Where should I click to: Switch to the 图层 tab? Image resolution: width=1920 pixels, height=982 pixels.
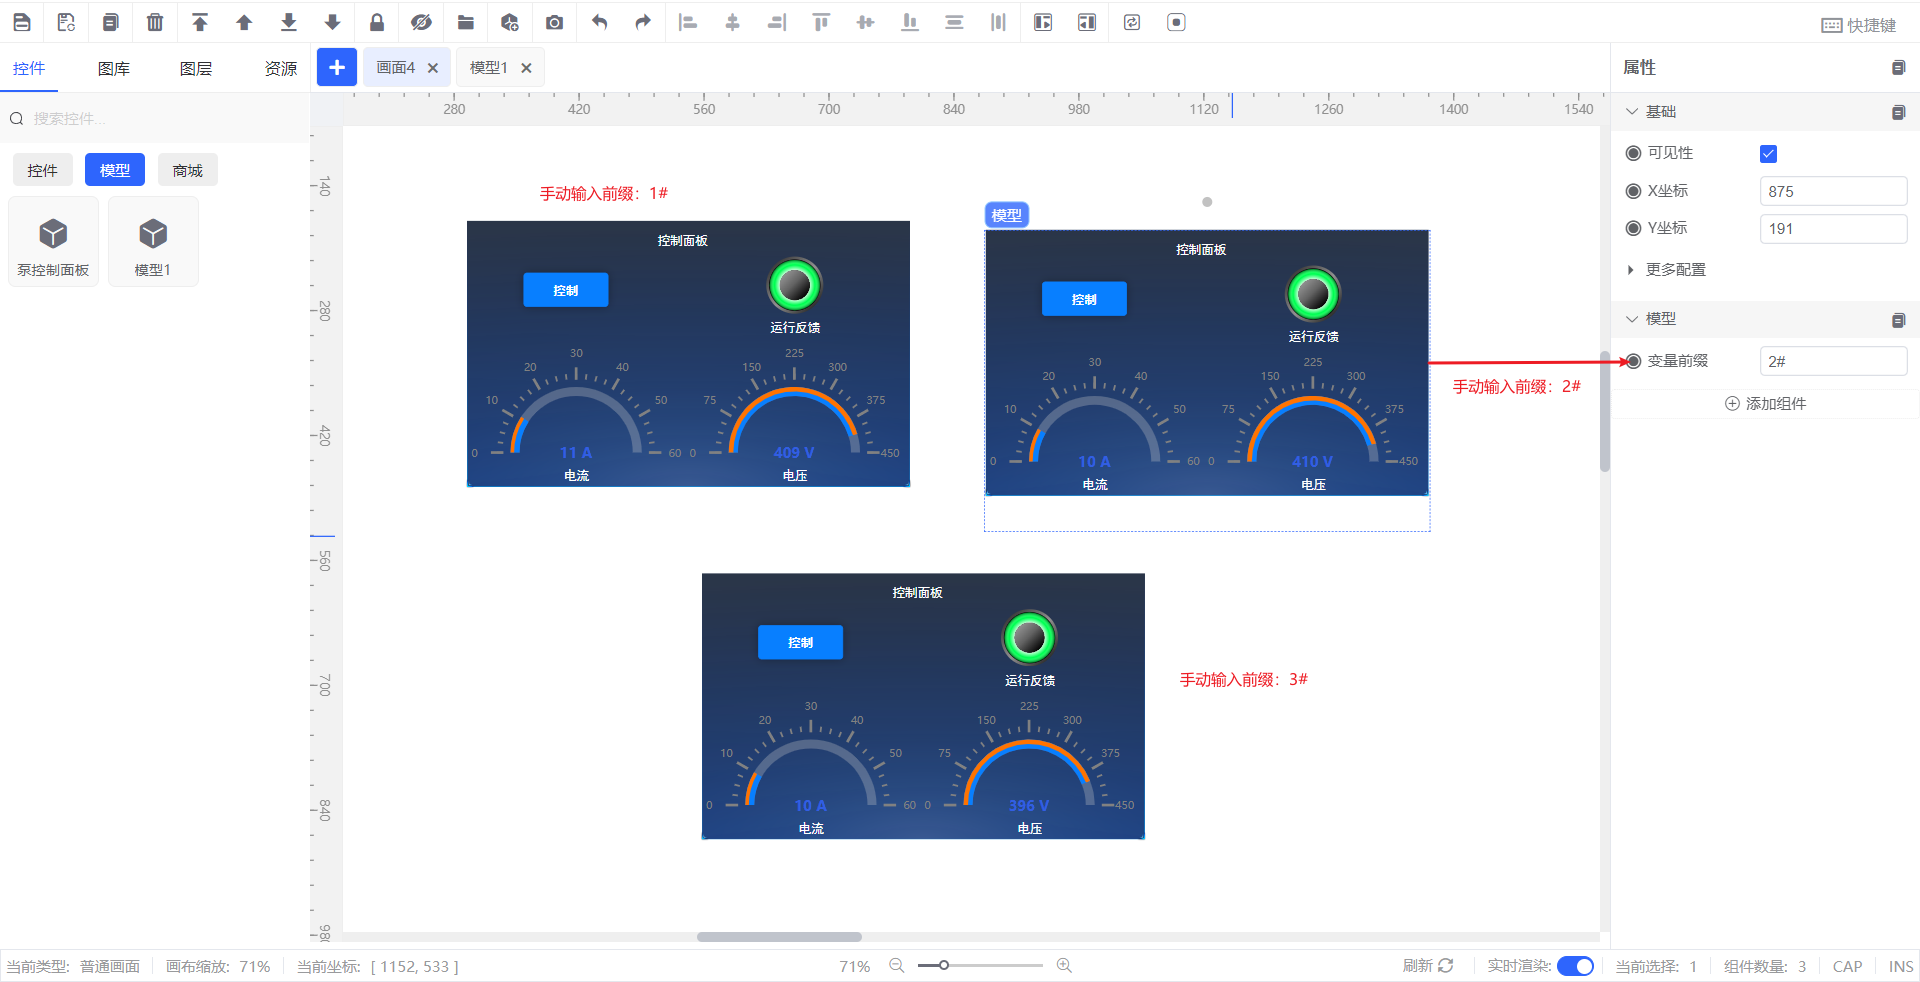coord(196,68)
